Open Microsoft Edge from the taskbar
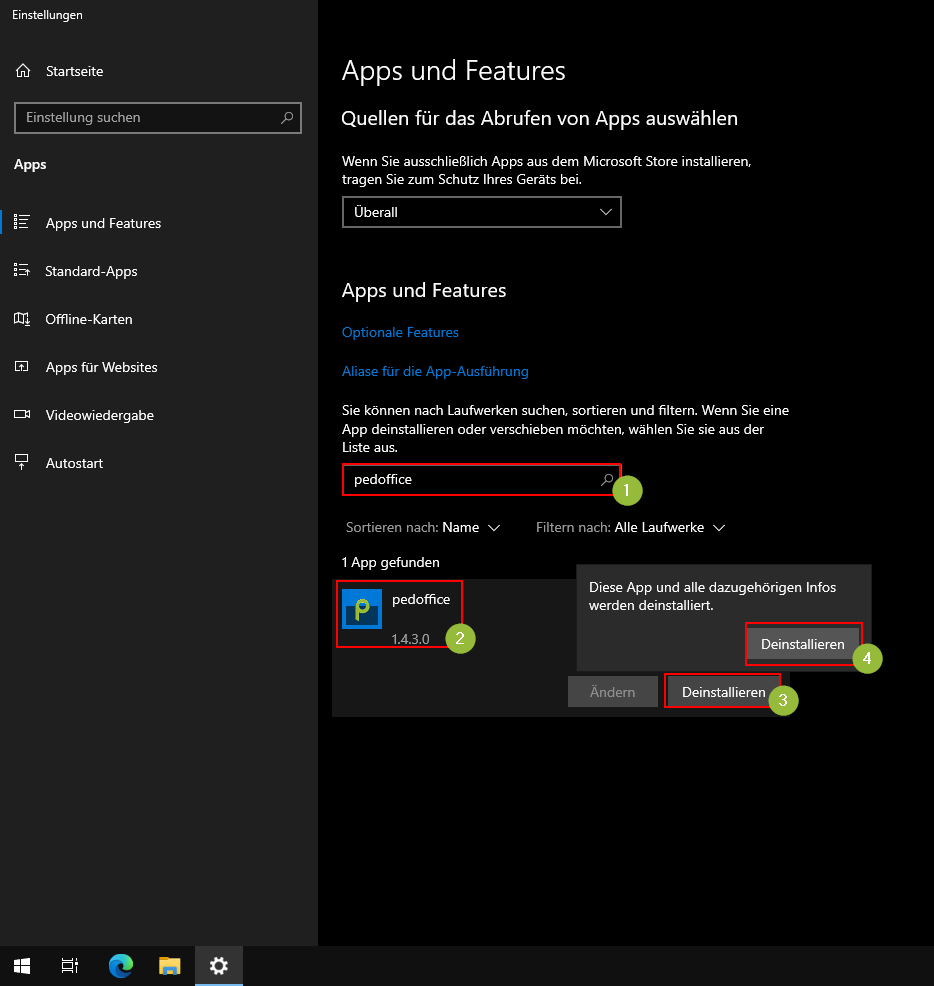The height and width of the screenshot is (986, 934). 121,966
